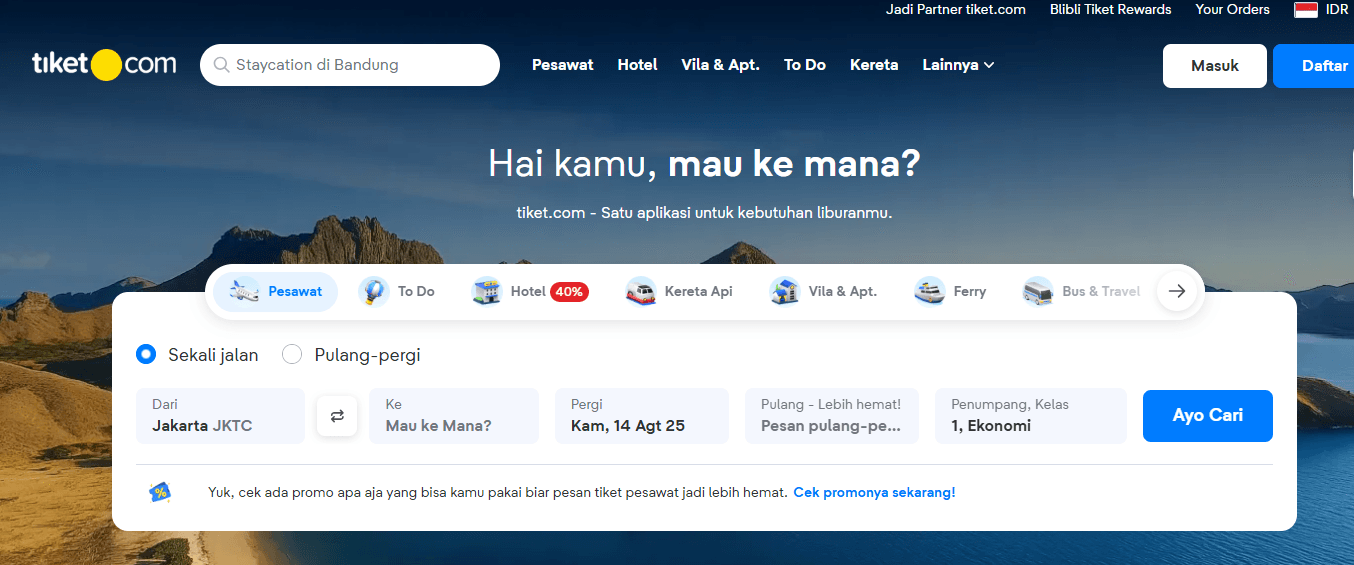
Task: Open Your Orders in top bar
Action: tap(1232, 10)
